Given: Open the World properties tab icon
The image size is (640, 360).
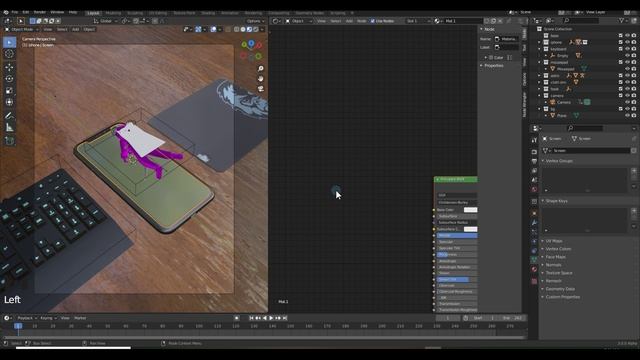Looking at the screenshot, I should click(x=534, y=189).
